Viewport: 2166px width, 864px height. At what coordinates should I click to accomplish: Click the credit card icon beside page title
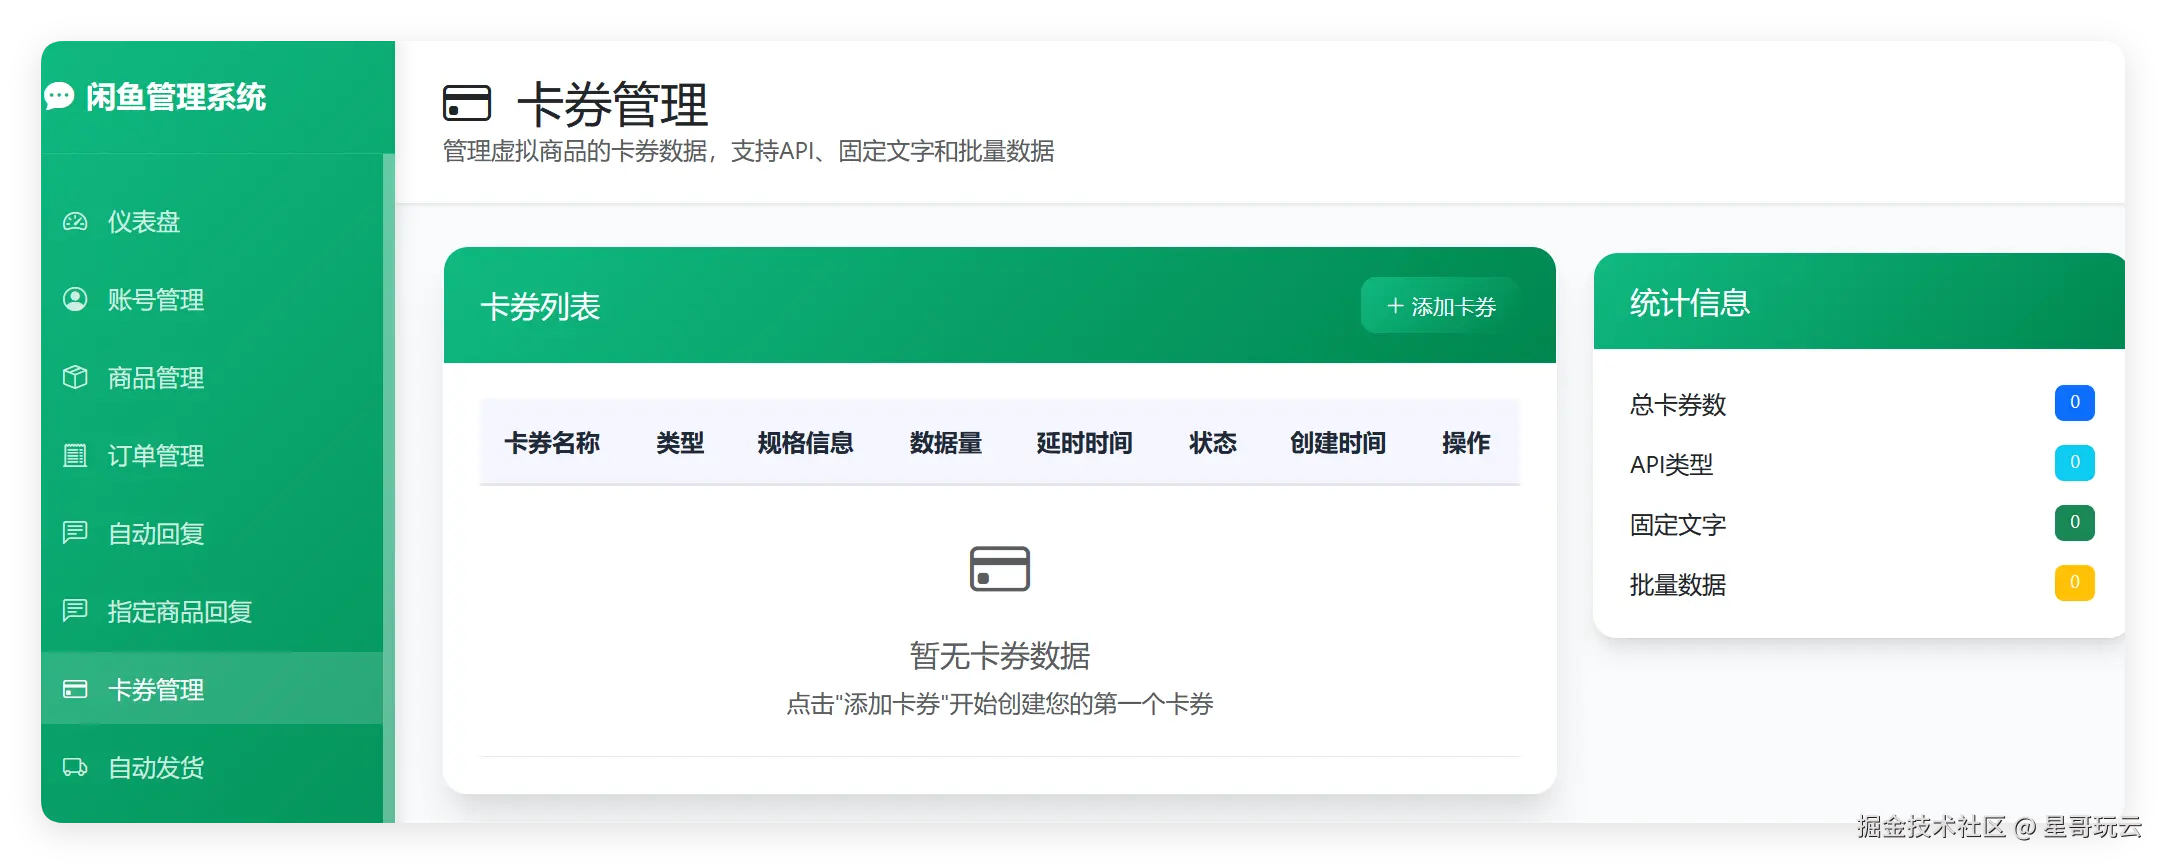(x=467, y=103)
